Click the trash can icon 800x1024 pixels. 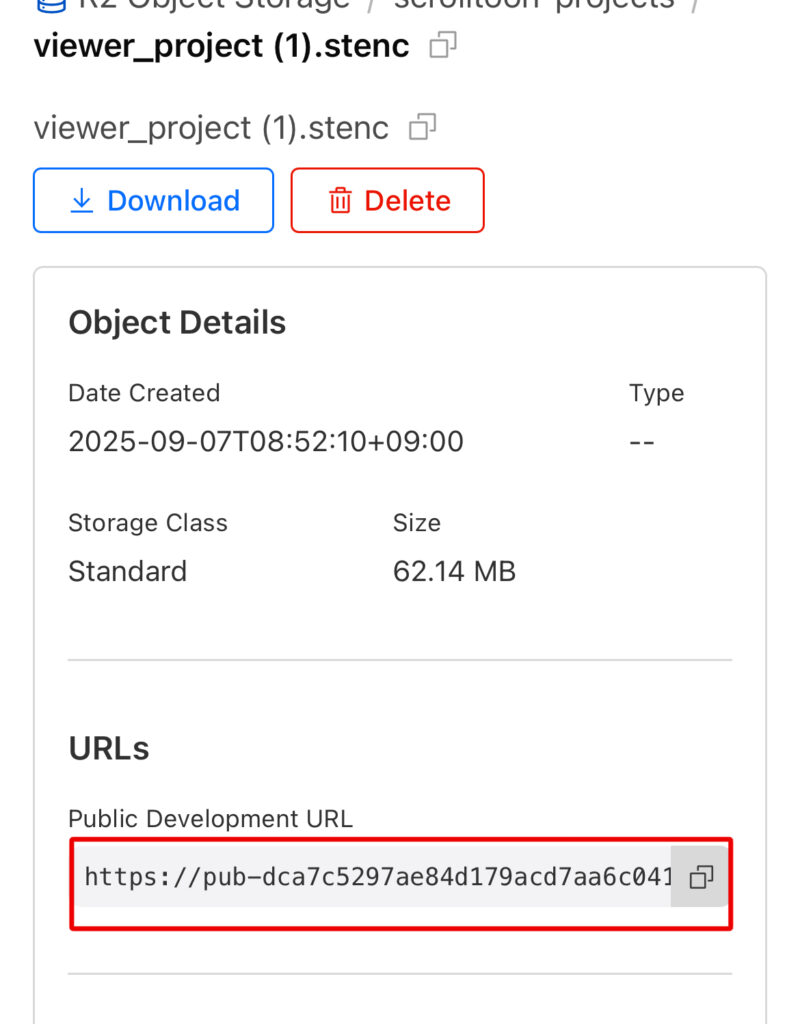(340, 201)
